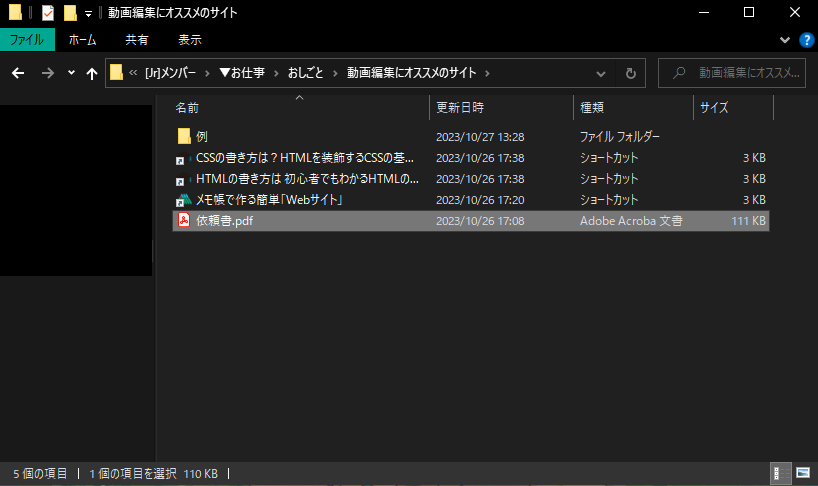Open the 例 folder
Viewport: 818px width, 486px height.
point(201,137)
